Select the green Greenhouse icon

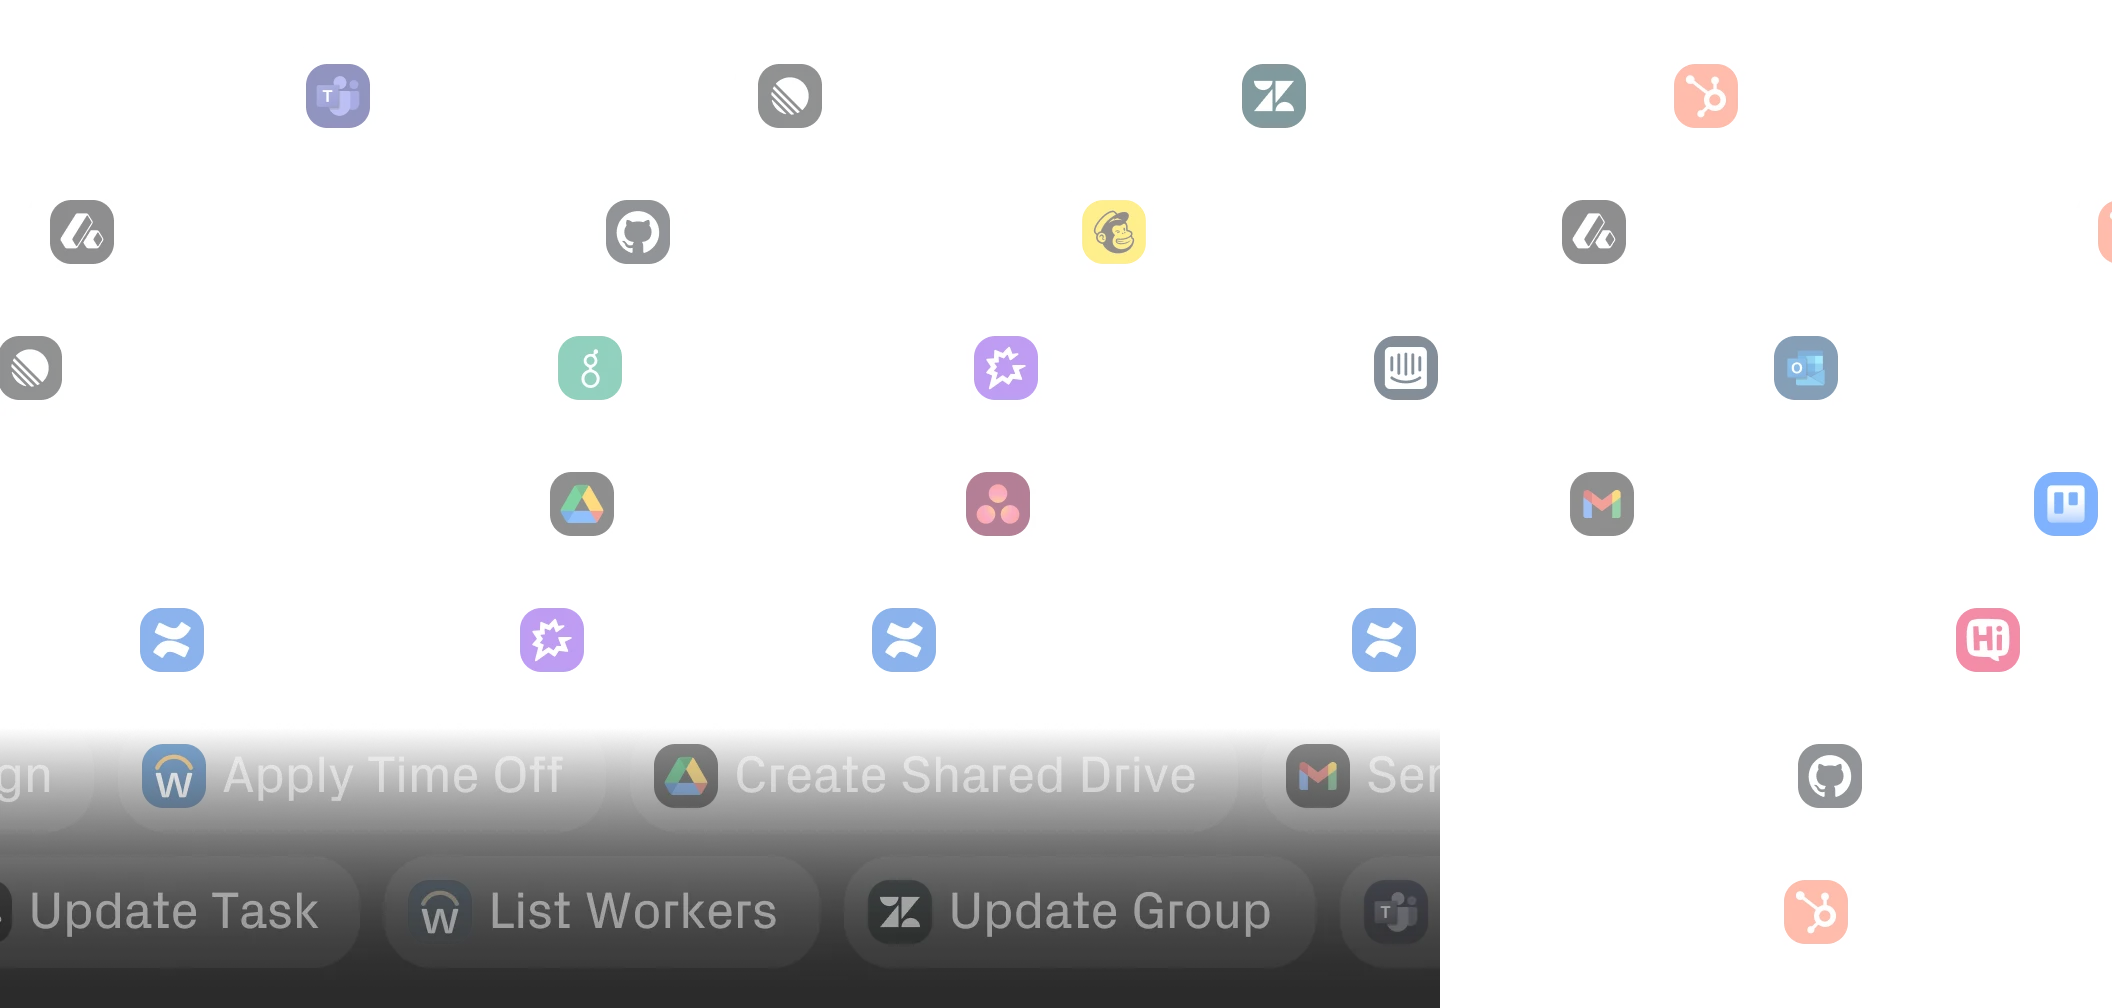[590, 368]
